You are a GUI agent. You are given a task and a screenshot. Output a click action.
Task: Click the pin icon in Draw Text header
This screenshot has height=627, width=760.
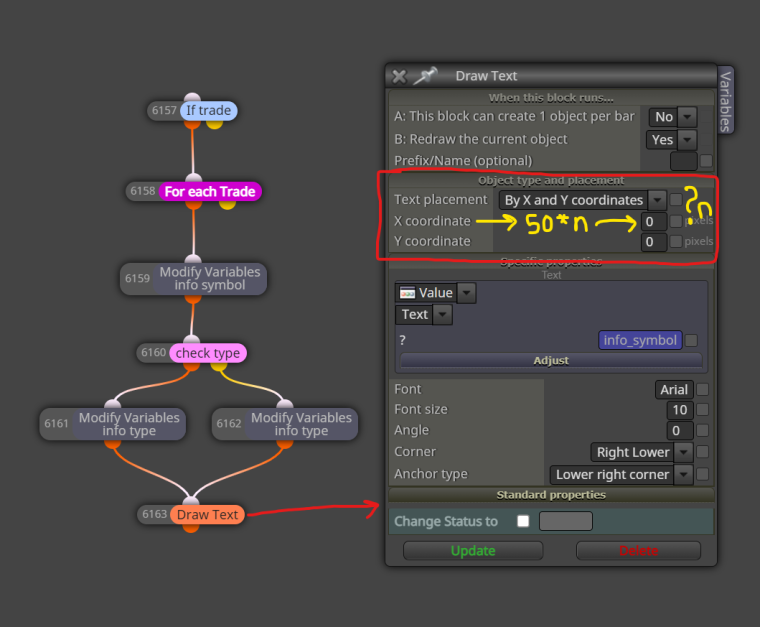pyautogui.click(x=426, y=76)
